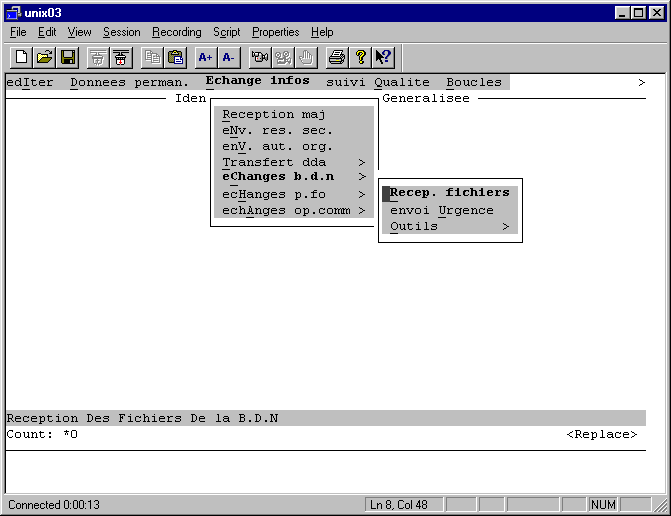Click the context help arrow-question icon
Viewport: 671px width, 516px height.
383,57
